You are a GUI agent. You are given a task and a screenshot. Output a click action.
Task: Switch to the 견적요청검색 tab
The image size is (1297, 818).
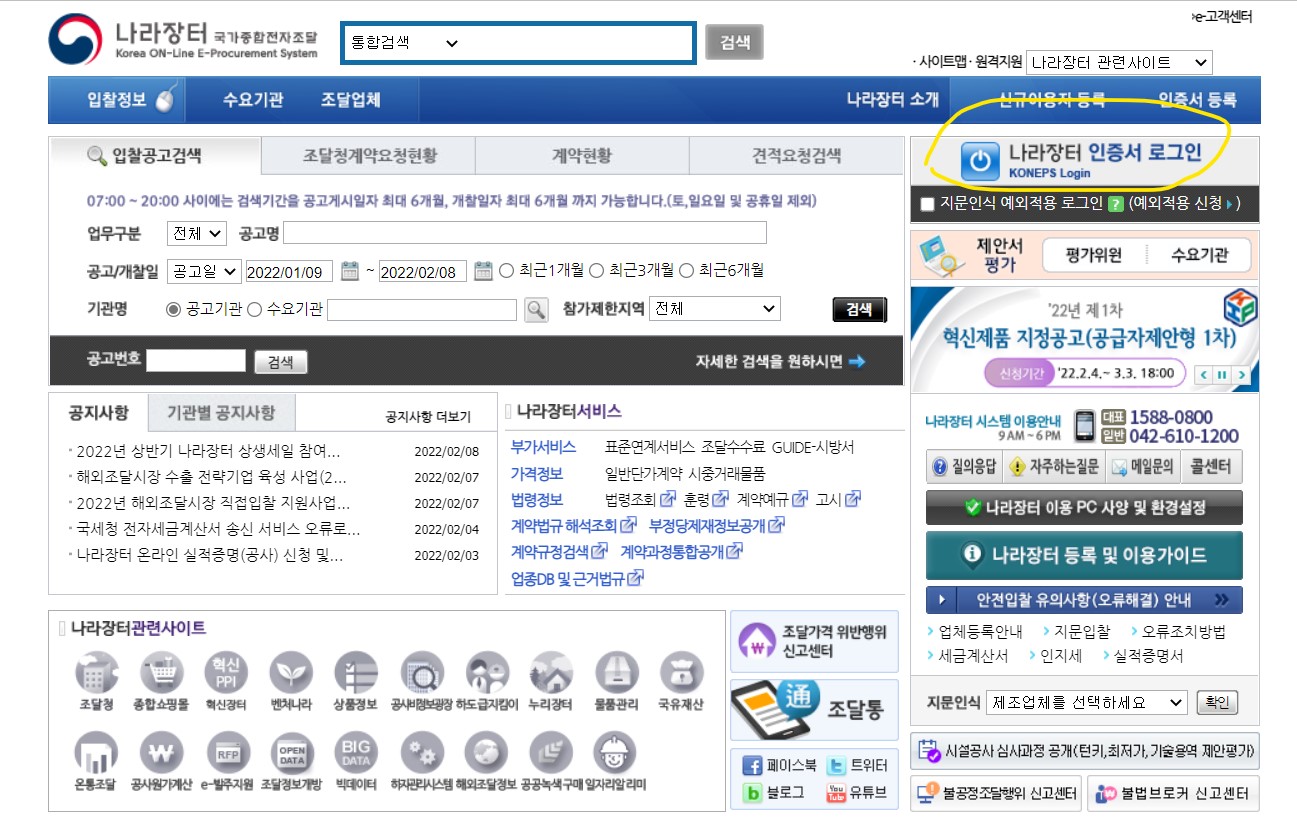796,156
